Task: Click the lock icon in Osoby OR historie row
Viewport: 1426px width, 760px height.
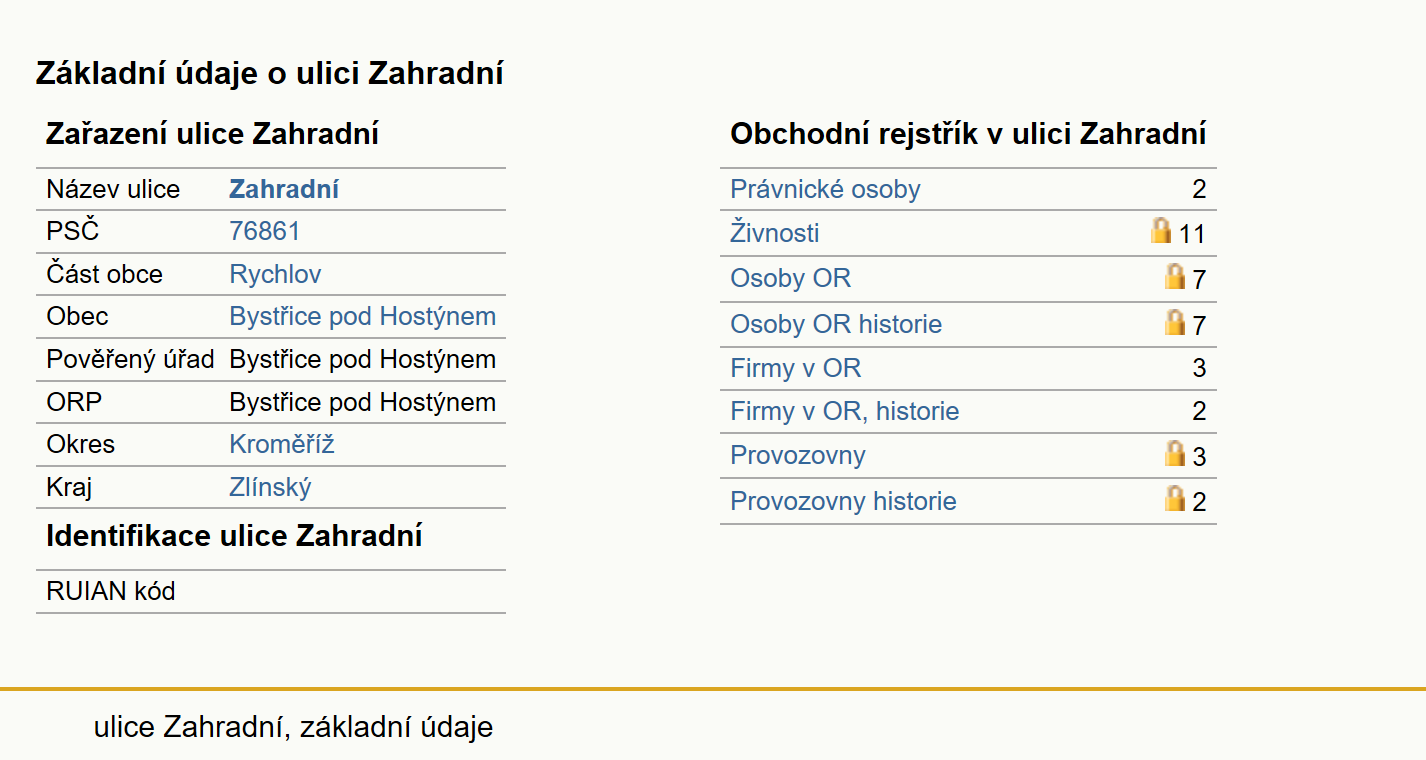Action: [x=1175, y=322]
